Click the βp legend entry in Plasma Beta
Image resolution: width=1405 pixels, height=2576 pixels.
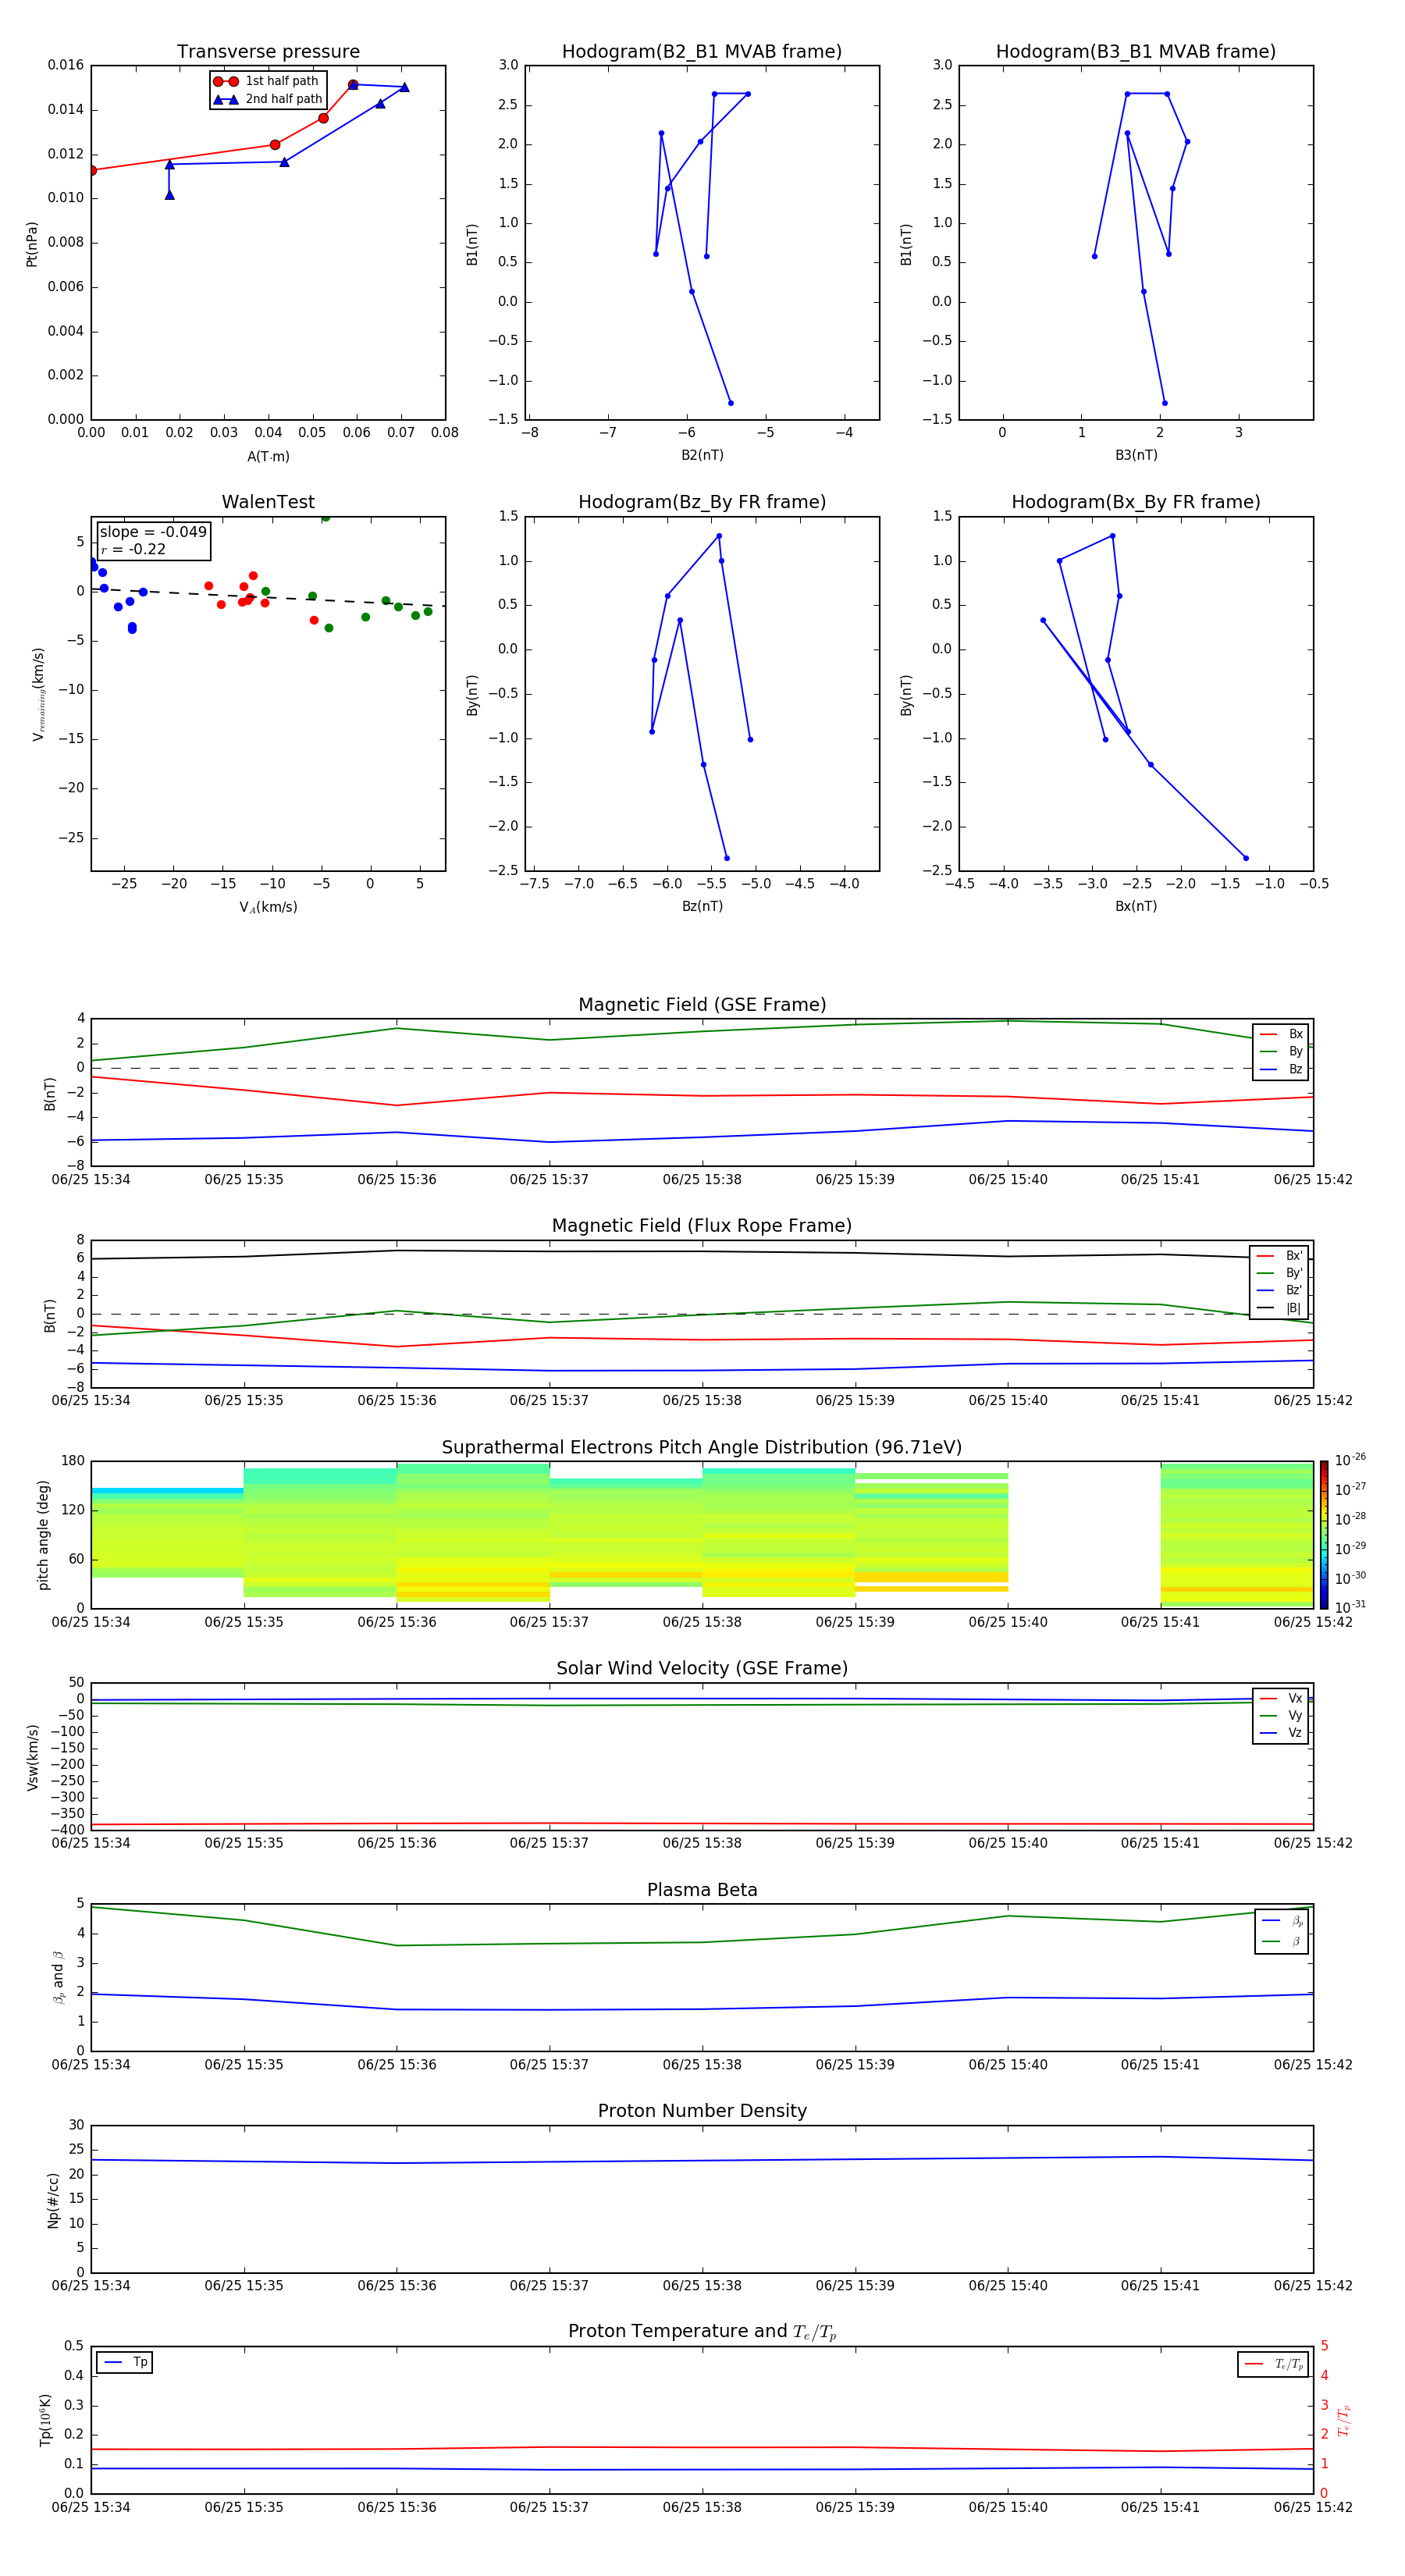coord(1282,1921)
